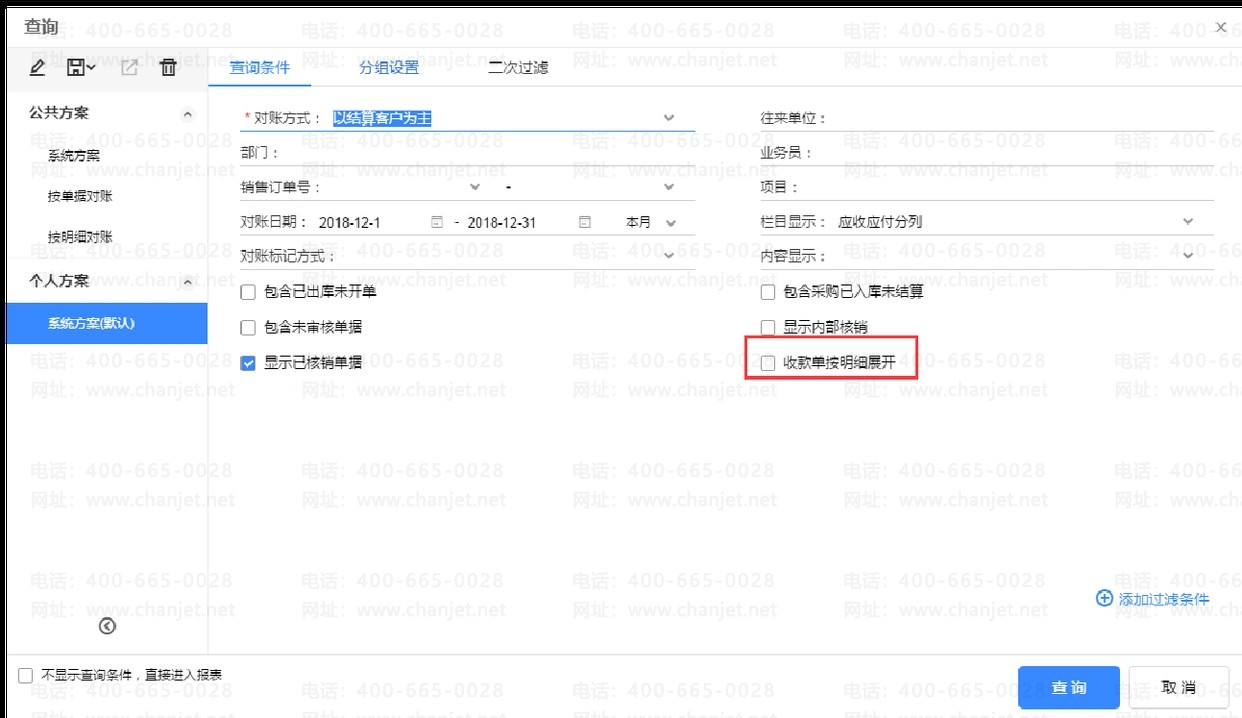The width and height of the screenshot is (1242, 718).
Task: Toggle 不显示查询条件 checkbox at bottom
Action: [26, 676]
